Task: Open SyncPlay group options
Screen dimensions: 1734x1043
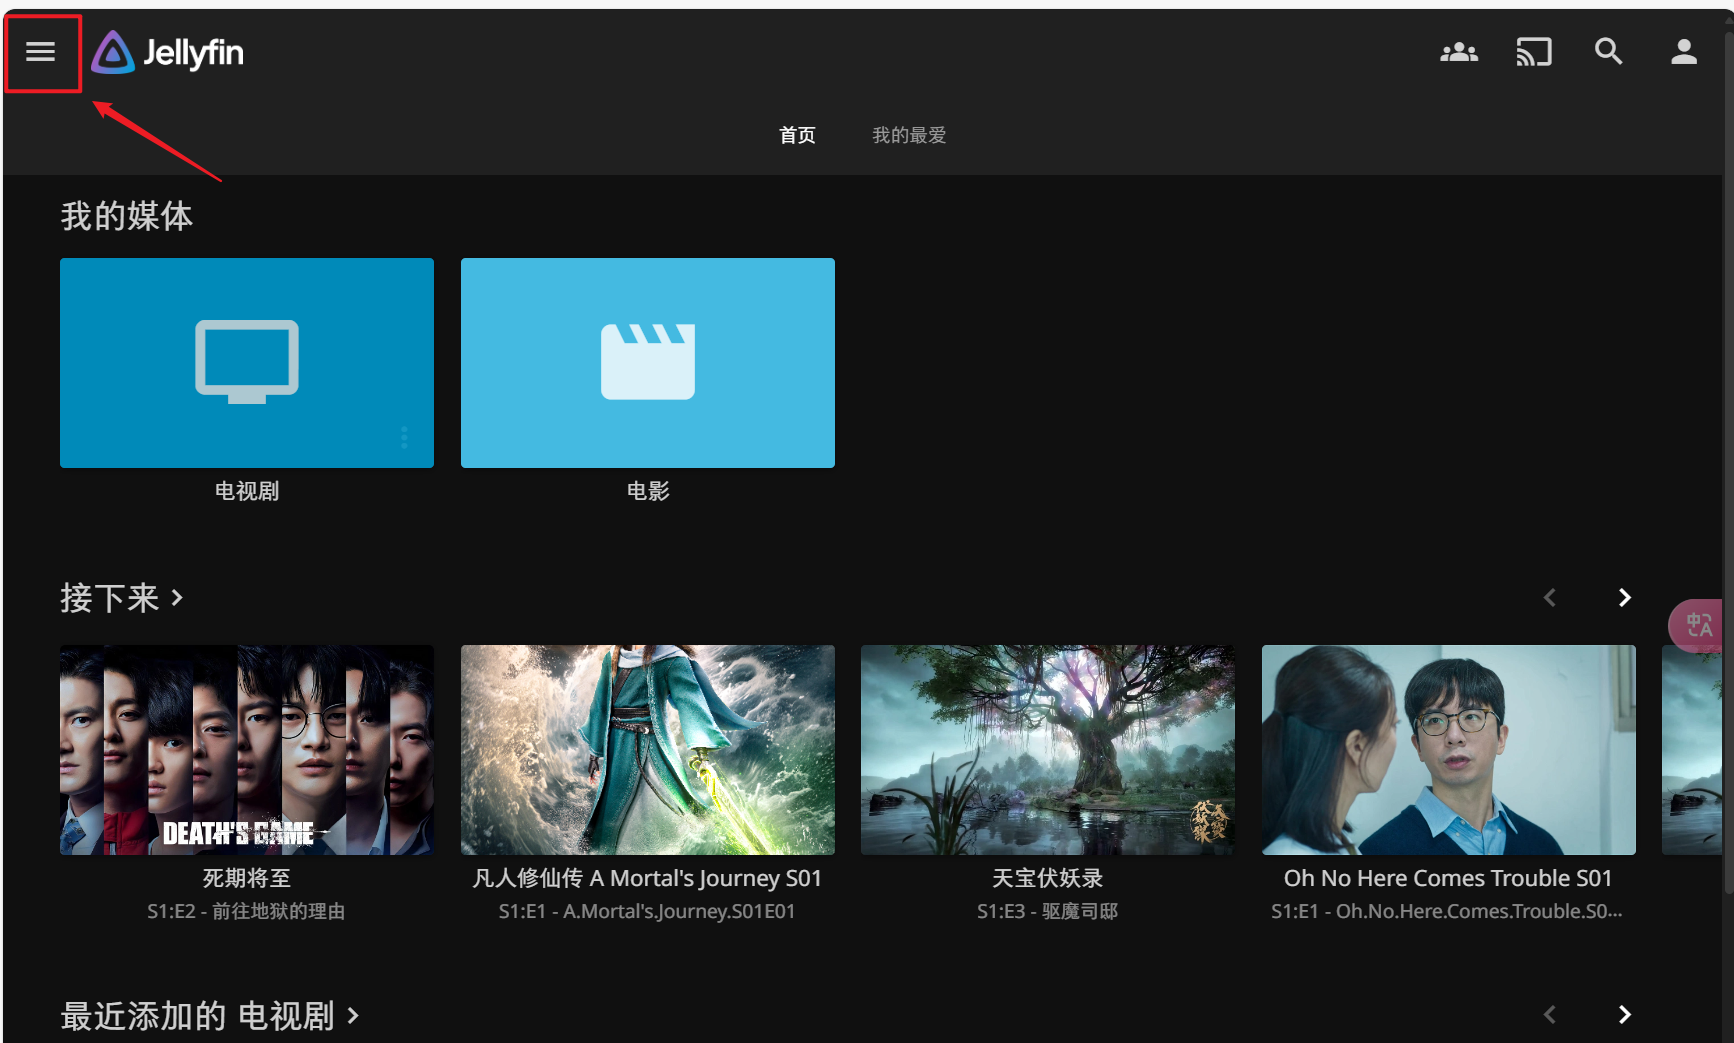Action: [x=1459, y=52]
